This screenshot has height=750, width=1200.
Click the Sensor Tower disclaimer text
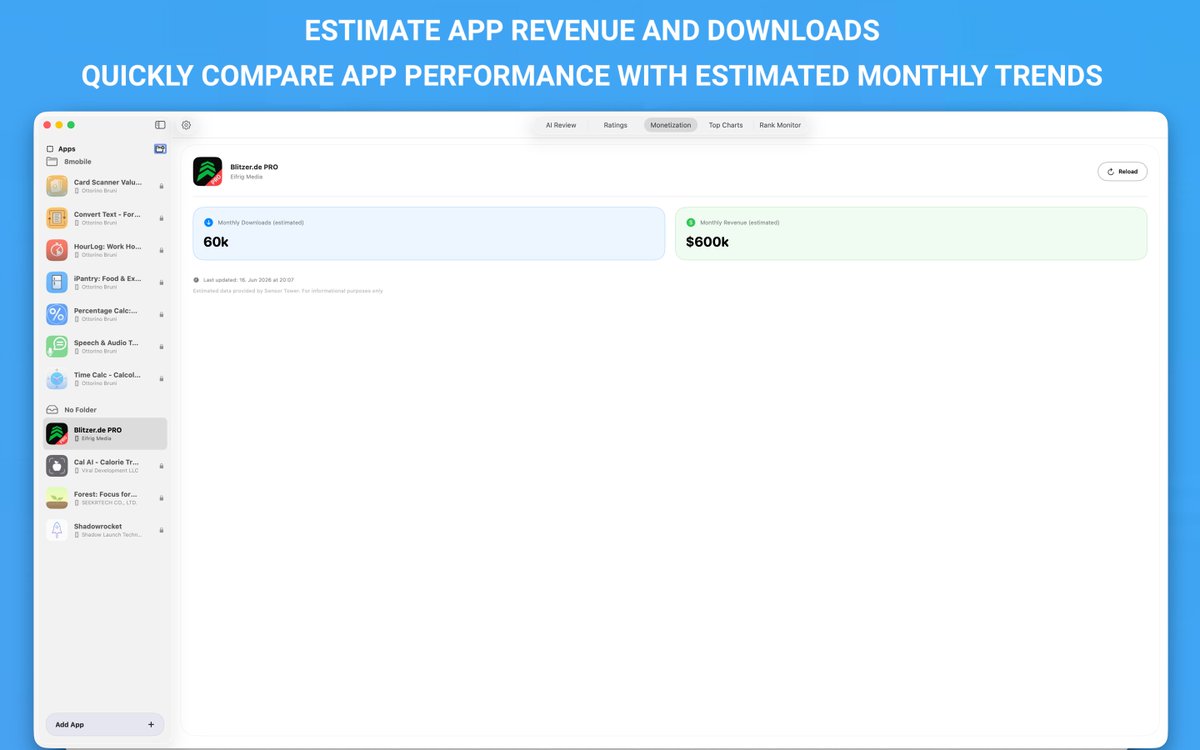[x=288, y=291]
